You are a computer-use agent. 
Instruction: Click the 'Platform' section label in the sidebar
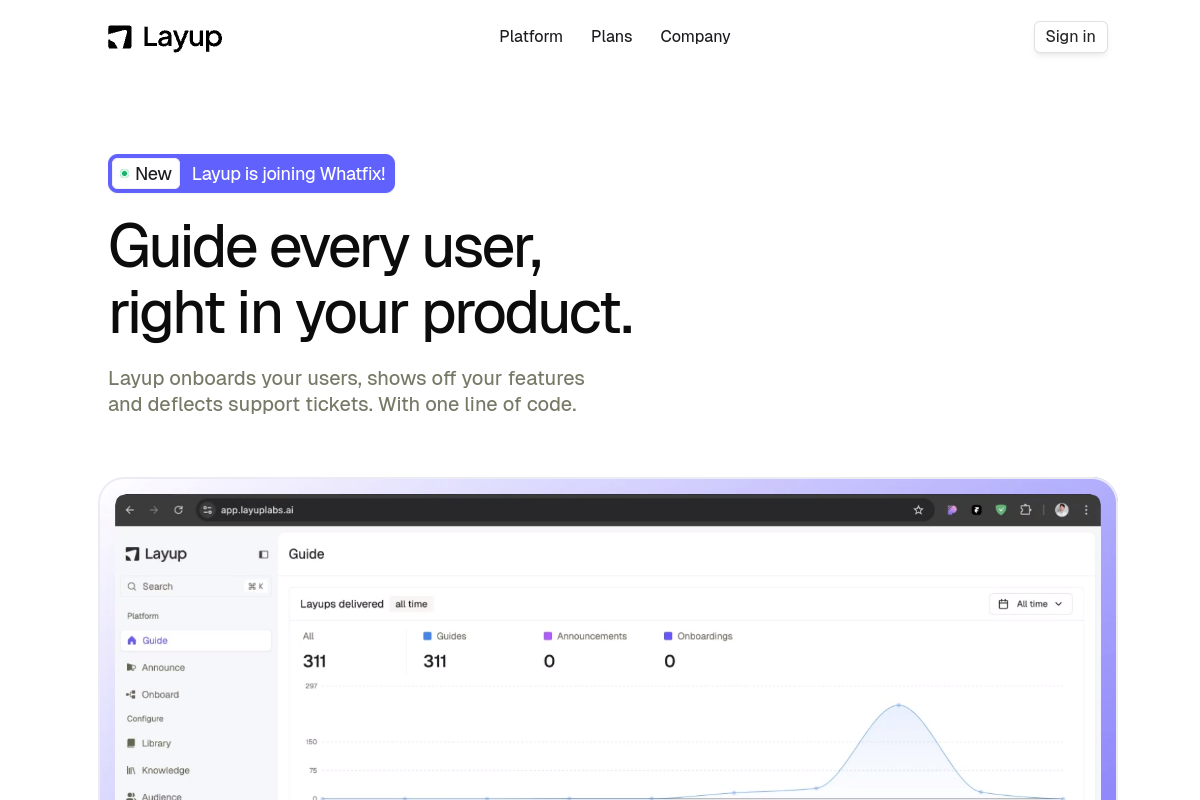point(143,616)
